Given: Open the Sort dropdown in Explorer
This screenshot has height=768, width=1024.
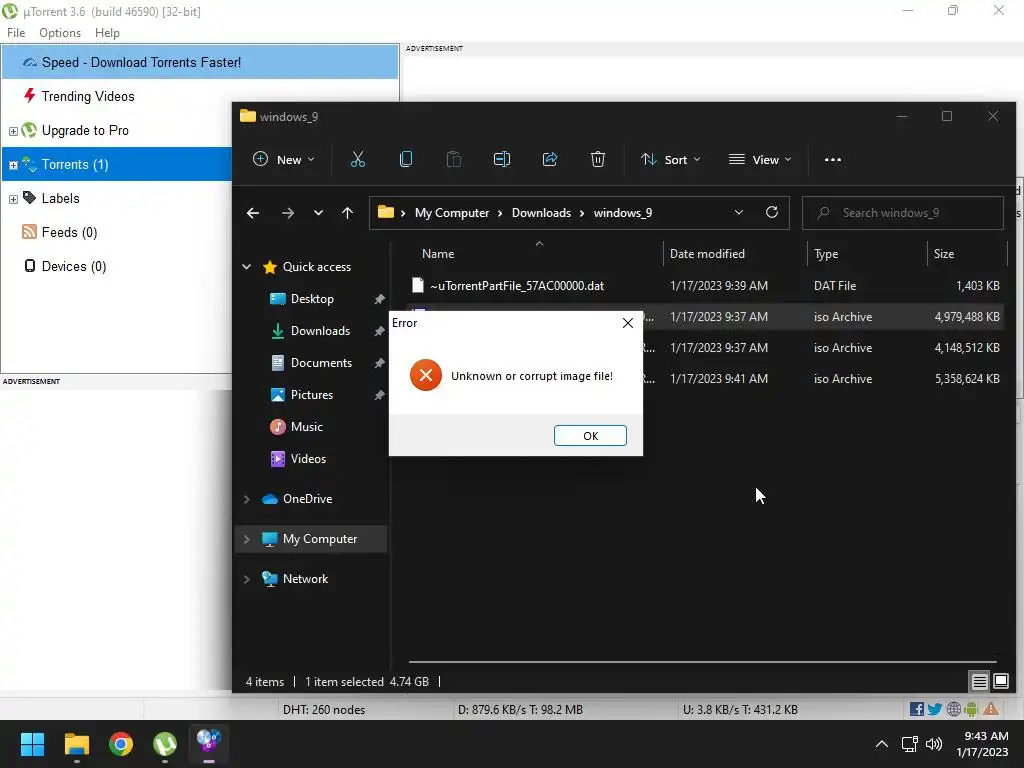Looking at the screenshot, I should [x=671, y=159].
